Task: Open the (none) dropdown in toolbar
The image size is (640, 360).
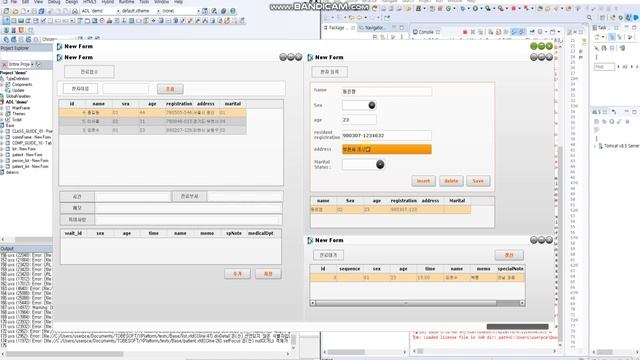Action: [198, 11]
